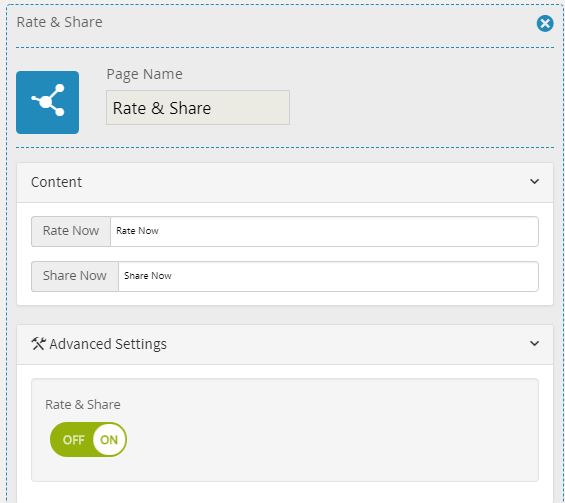Edit the Rate Now text field
The height and width of the screenshot is (503, 565).
pyautogui.click(x=324, y=231)
